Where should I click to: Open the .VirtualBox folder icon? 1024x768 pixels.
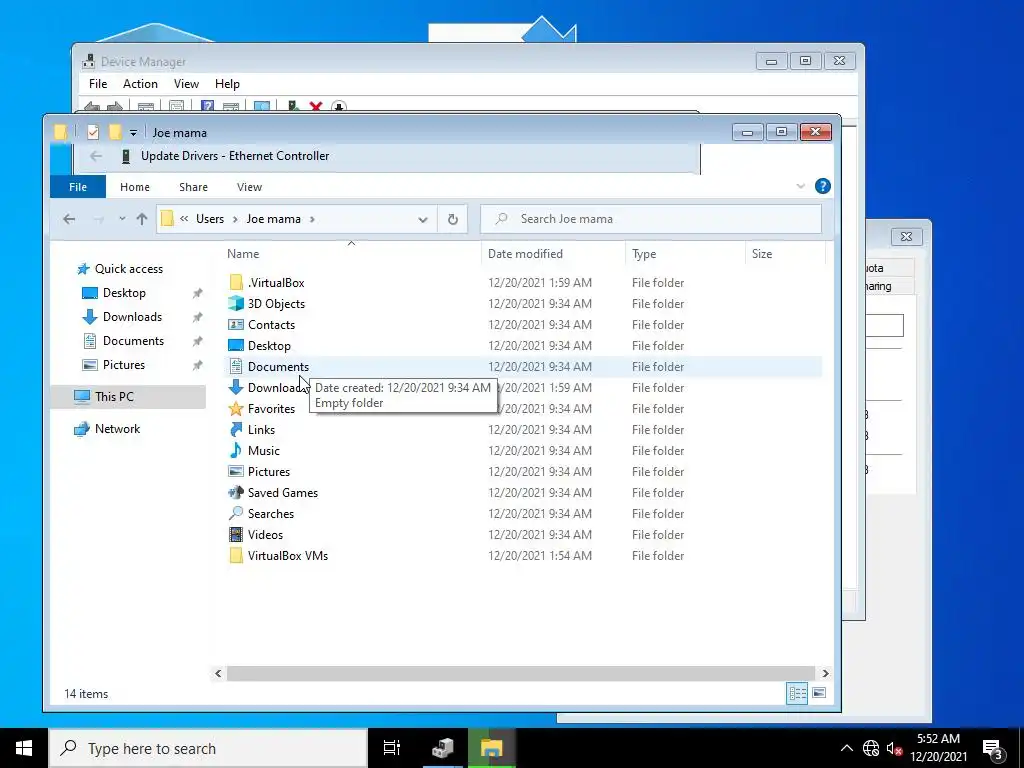click(x=236, y=283)
